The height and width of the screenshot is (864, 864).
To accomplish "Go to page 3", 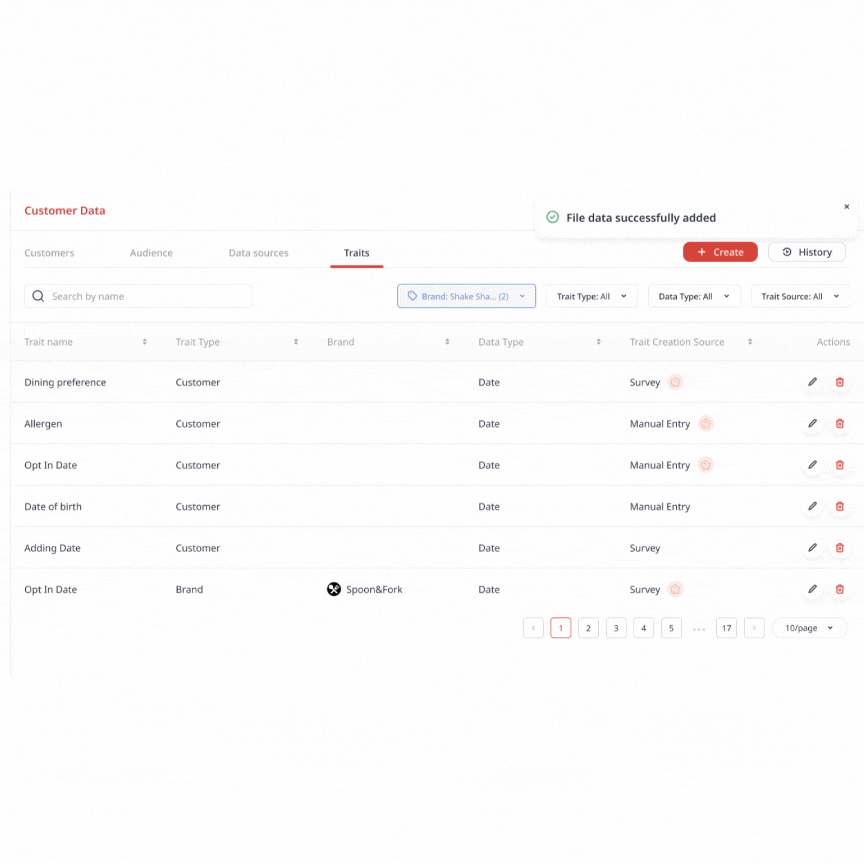I will (616, 628).
